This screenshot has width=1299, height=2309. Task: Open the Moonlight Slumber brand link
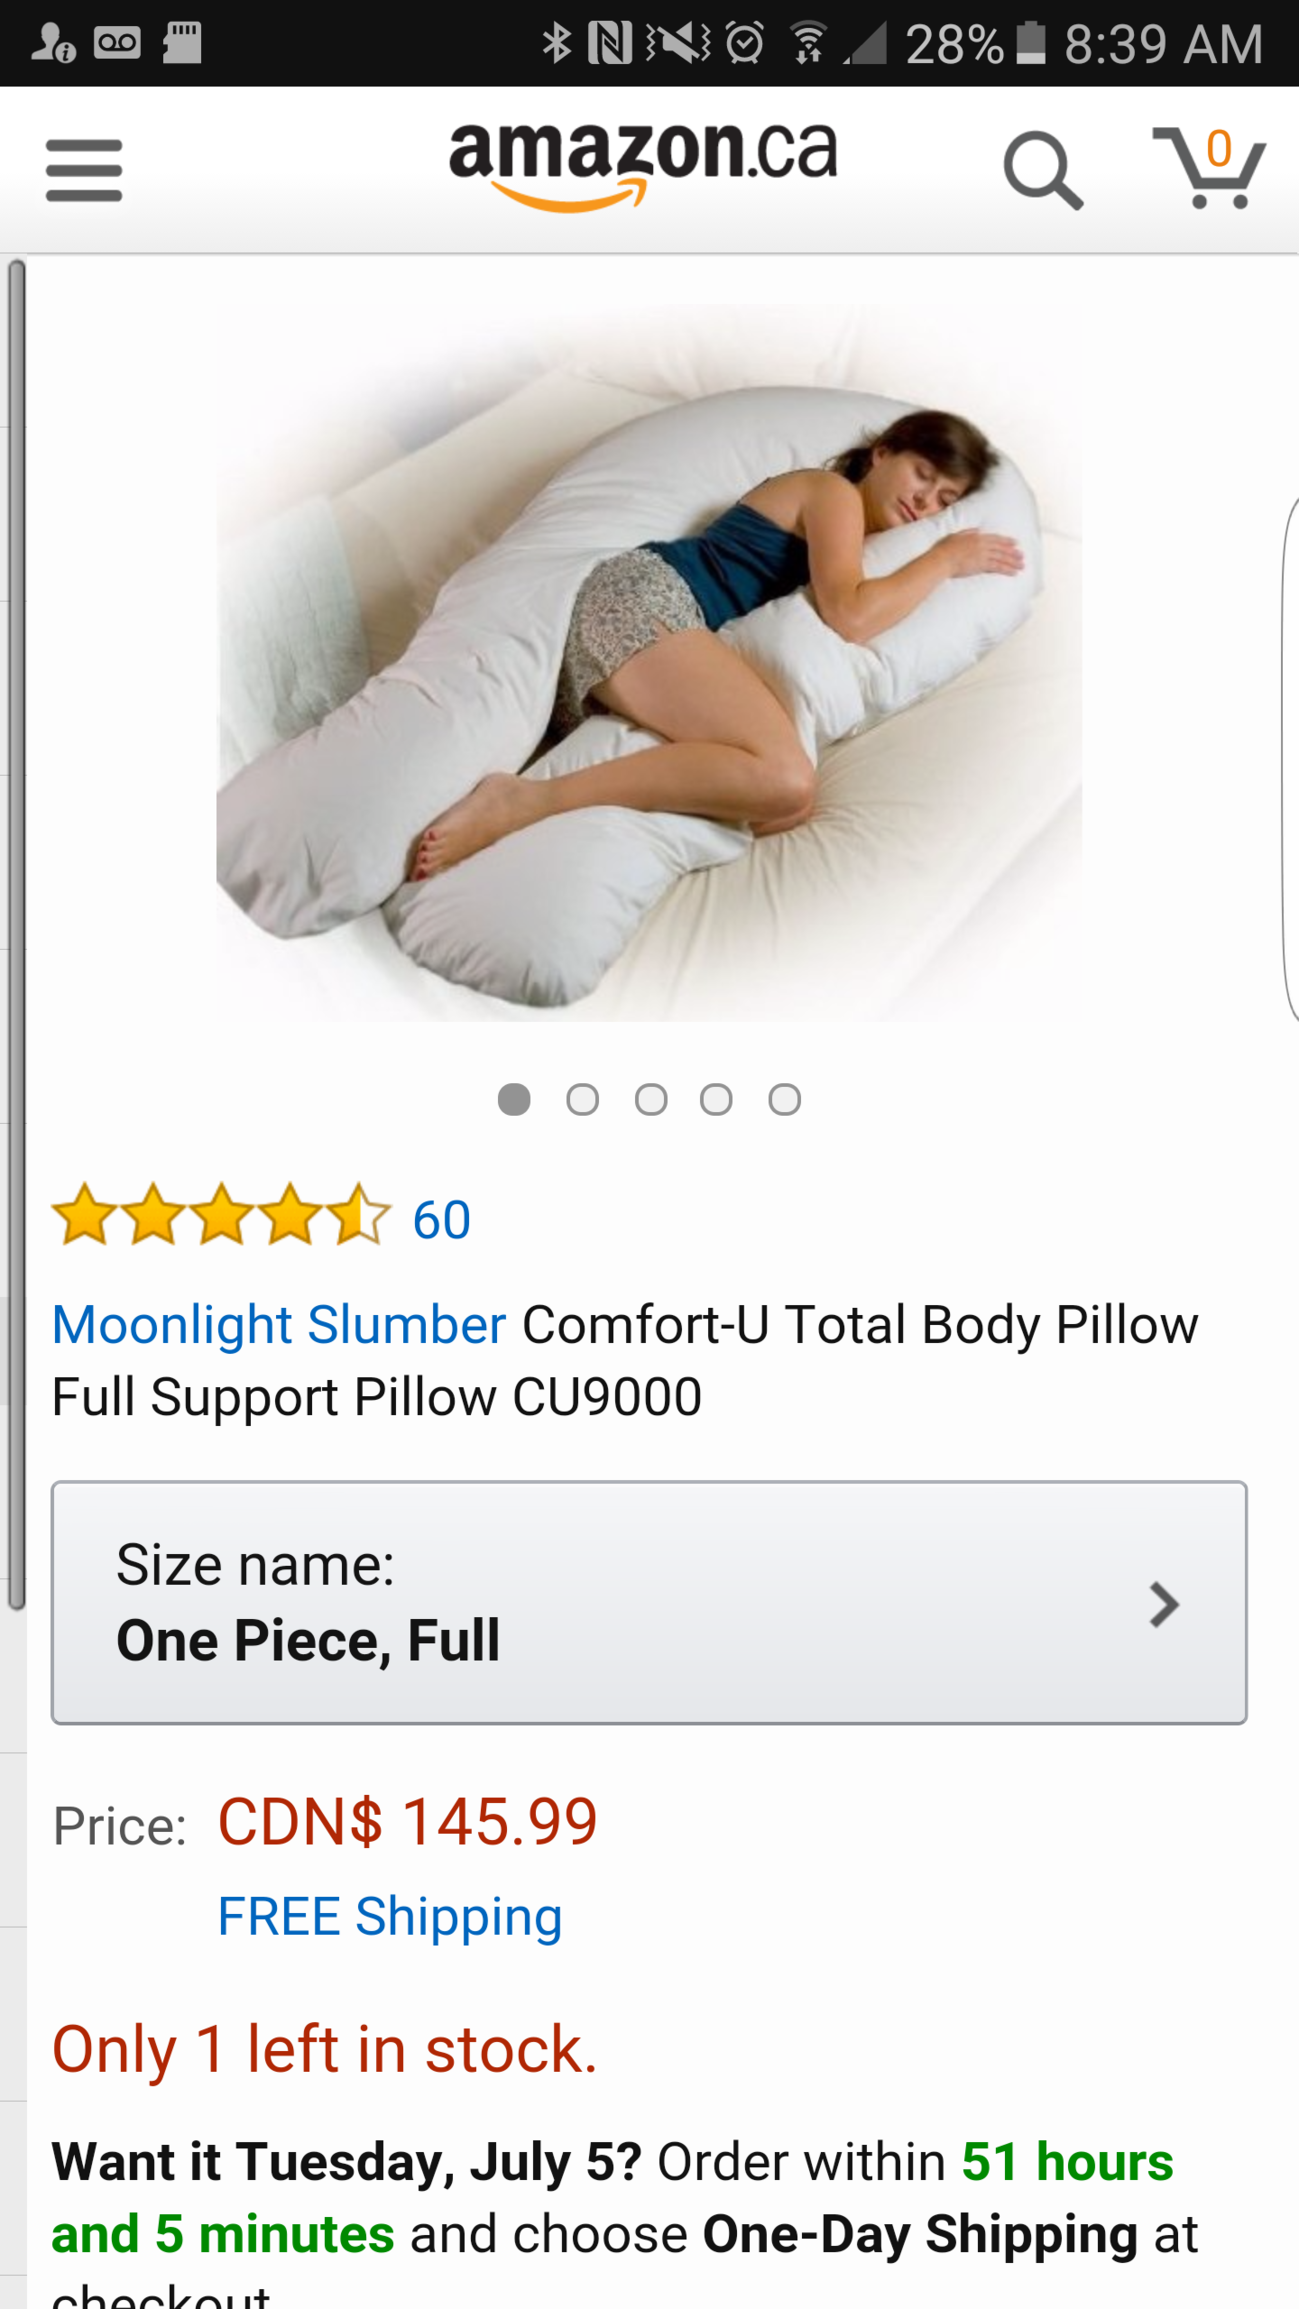(x=279, y=1324)
